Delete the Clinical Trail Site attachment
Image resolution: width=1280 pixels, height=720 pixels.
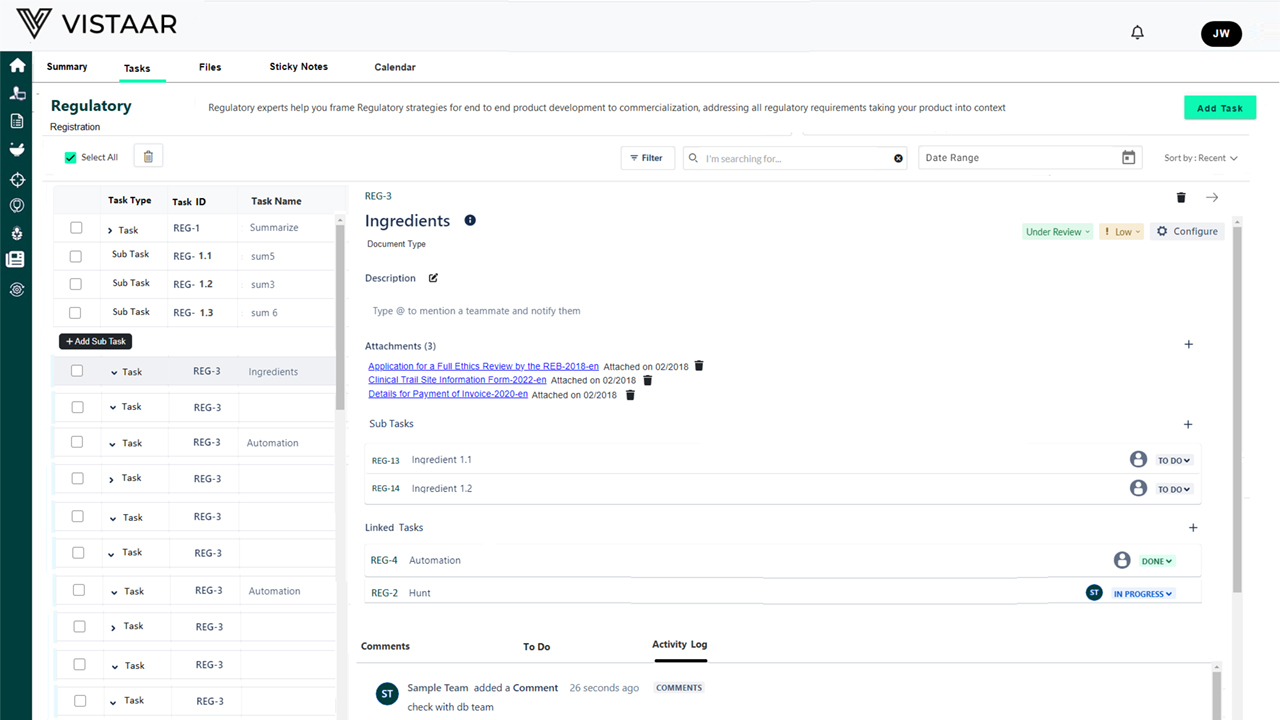647,380
